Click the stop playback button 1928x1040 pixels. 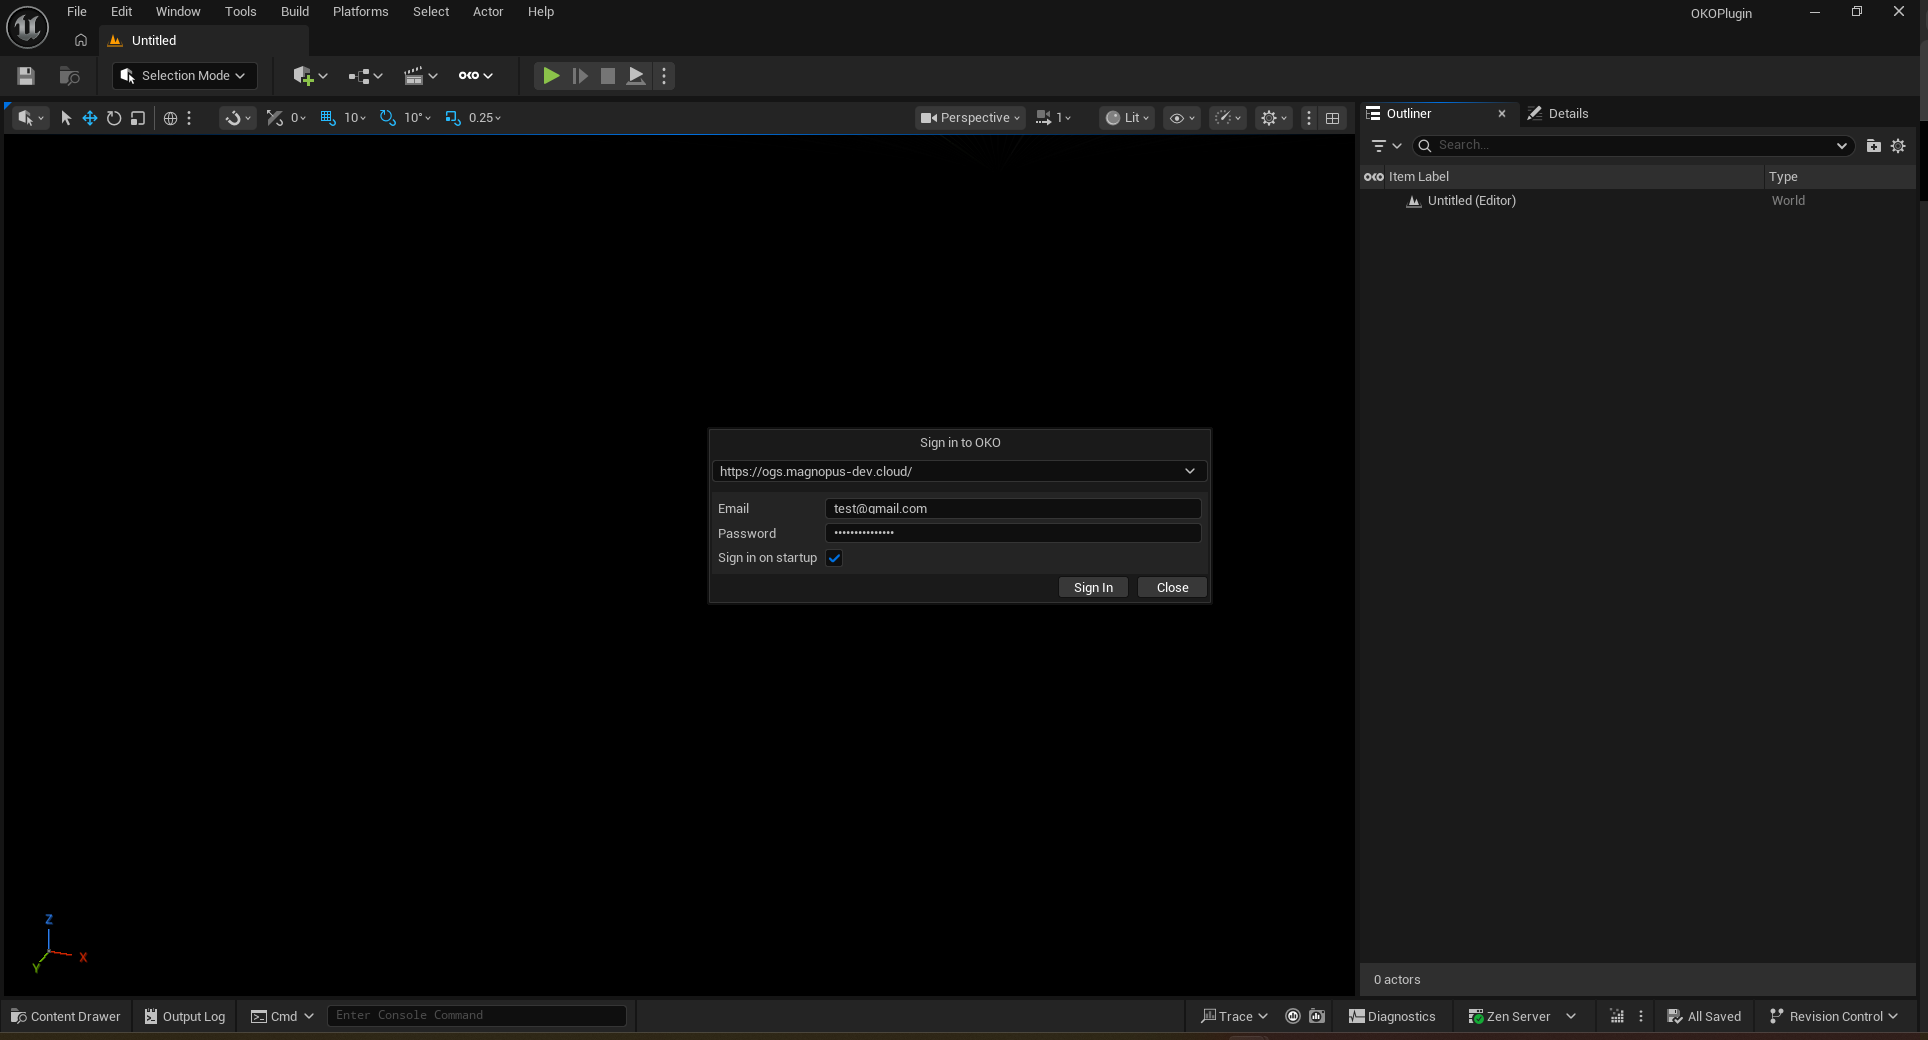[x=607, y=76]
